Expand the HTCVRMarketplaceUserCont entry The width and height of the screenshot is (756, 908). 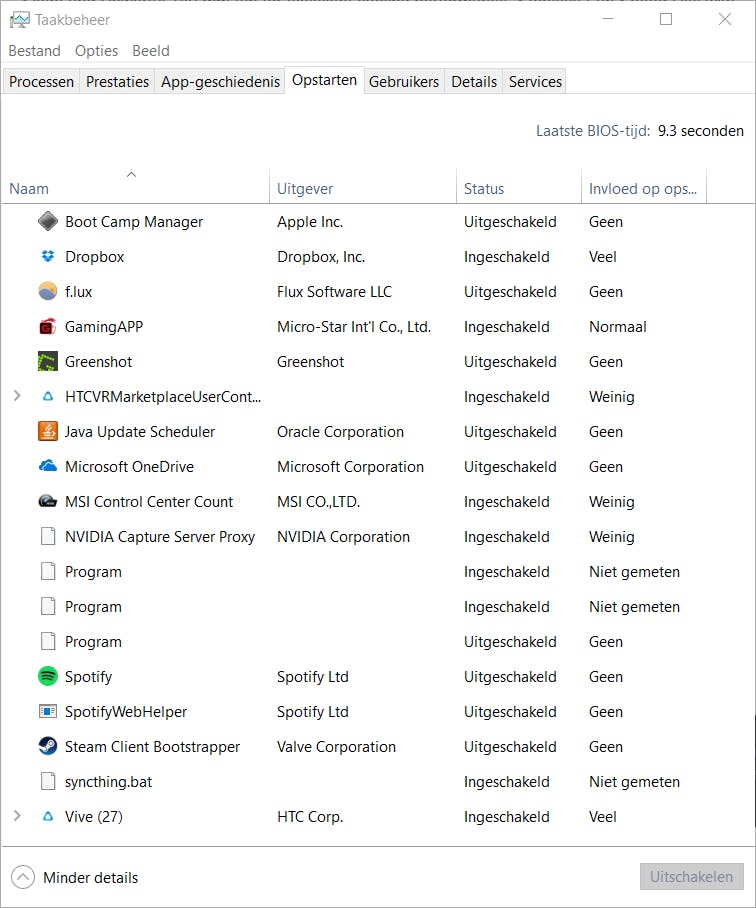coord(17,397)
